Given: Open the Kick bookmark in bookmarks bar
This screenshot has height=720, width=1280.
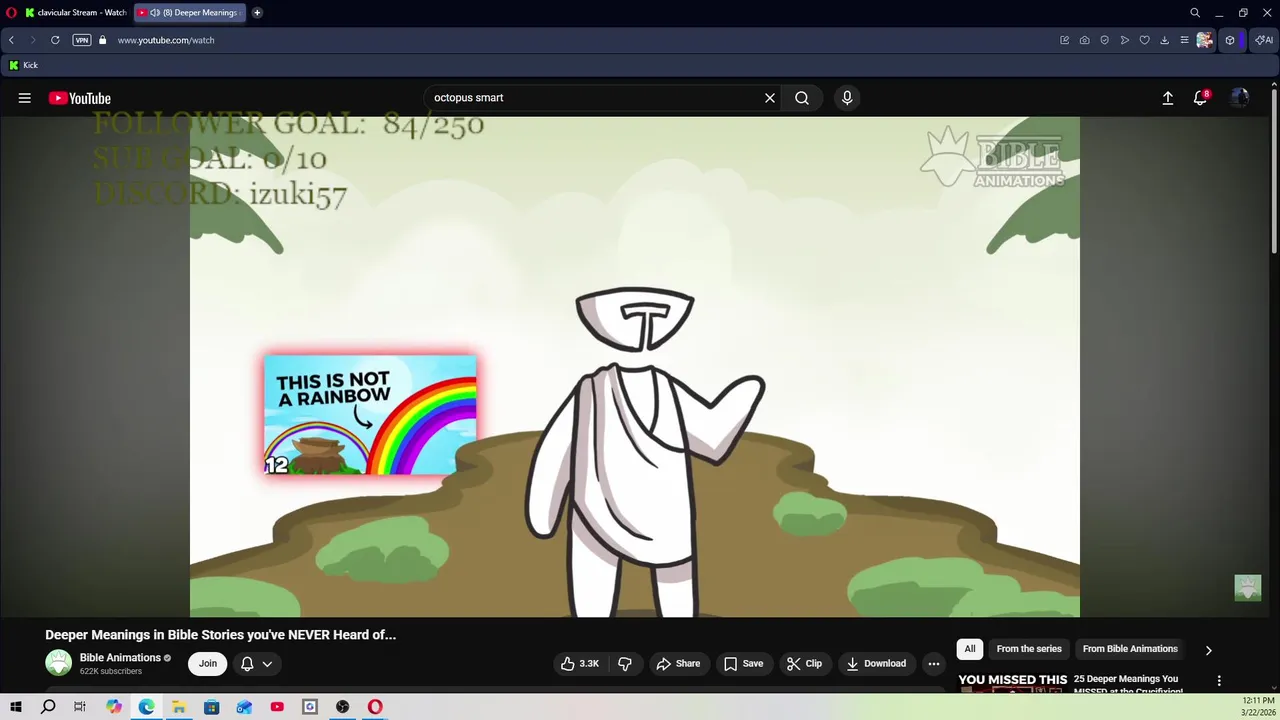Looking at the screenshot, I should coord(23,65).
